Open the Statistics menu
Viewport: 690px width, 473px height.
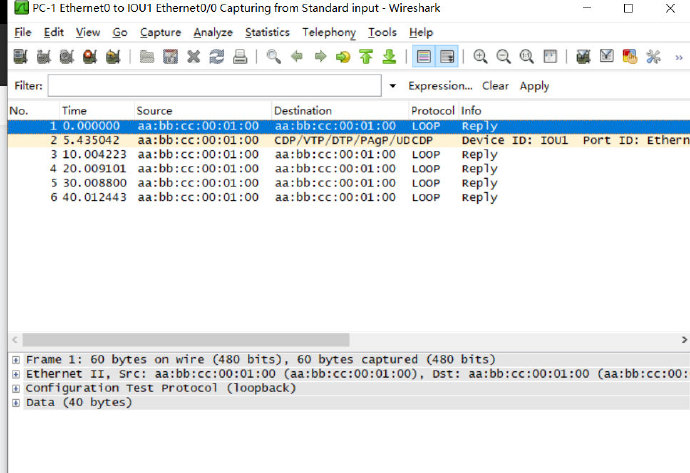click(268, 33)
